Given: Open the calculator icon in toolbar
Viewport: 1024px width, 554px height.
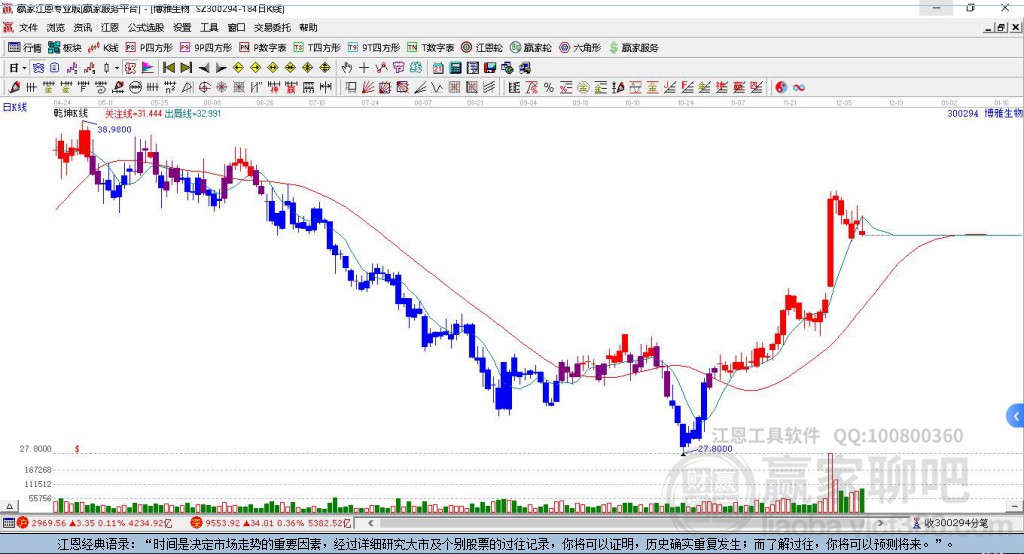Looking at the screenshot, I should point(455,67).
